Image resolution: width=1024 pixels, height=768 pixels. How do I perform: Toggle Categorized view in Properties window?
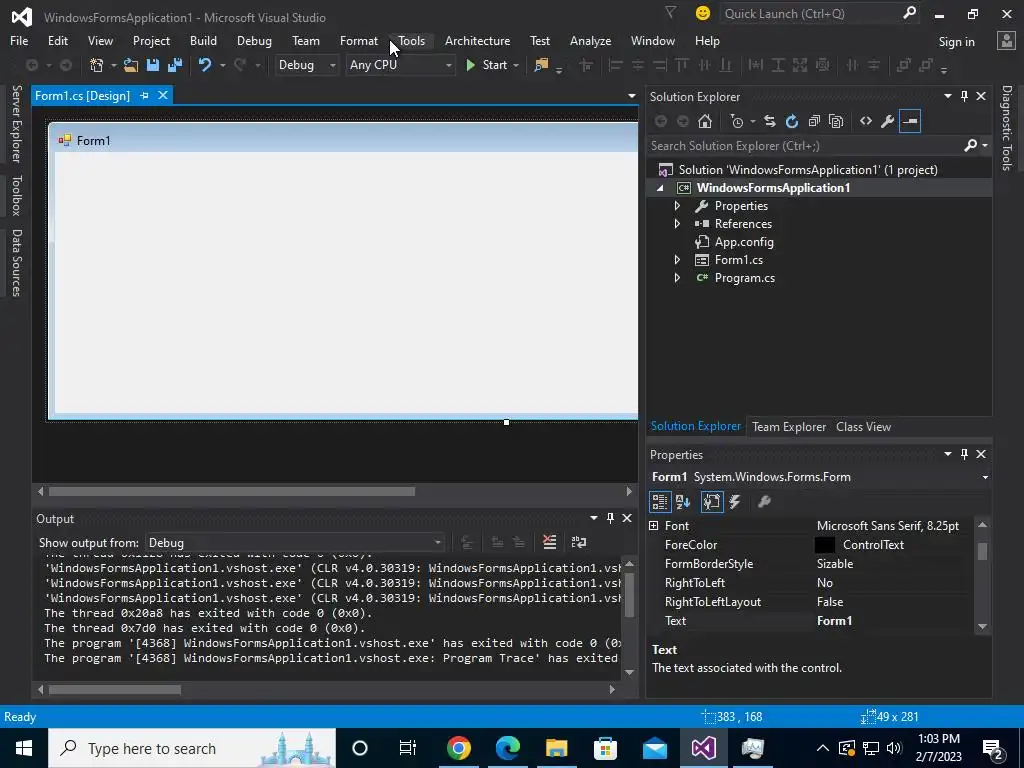click(660, 502)
